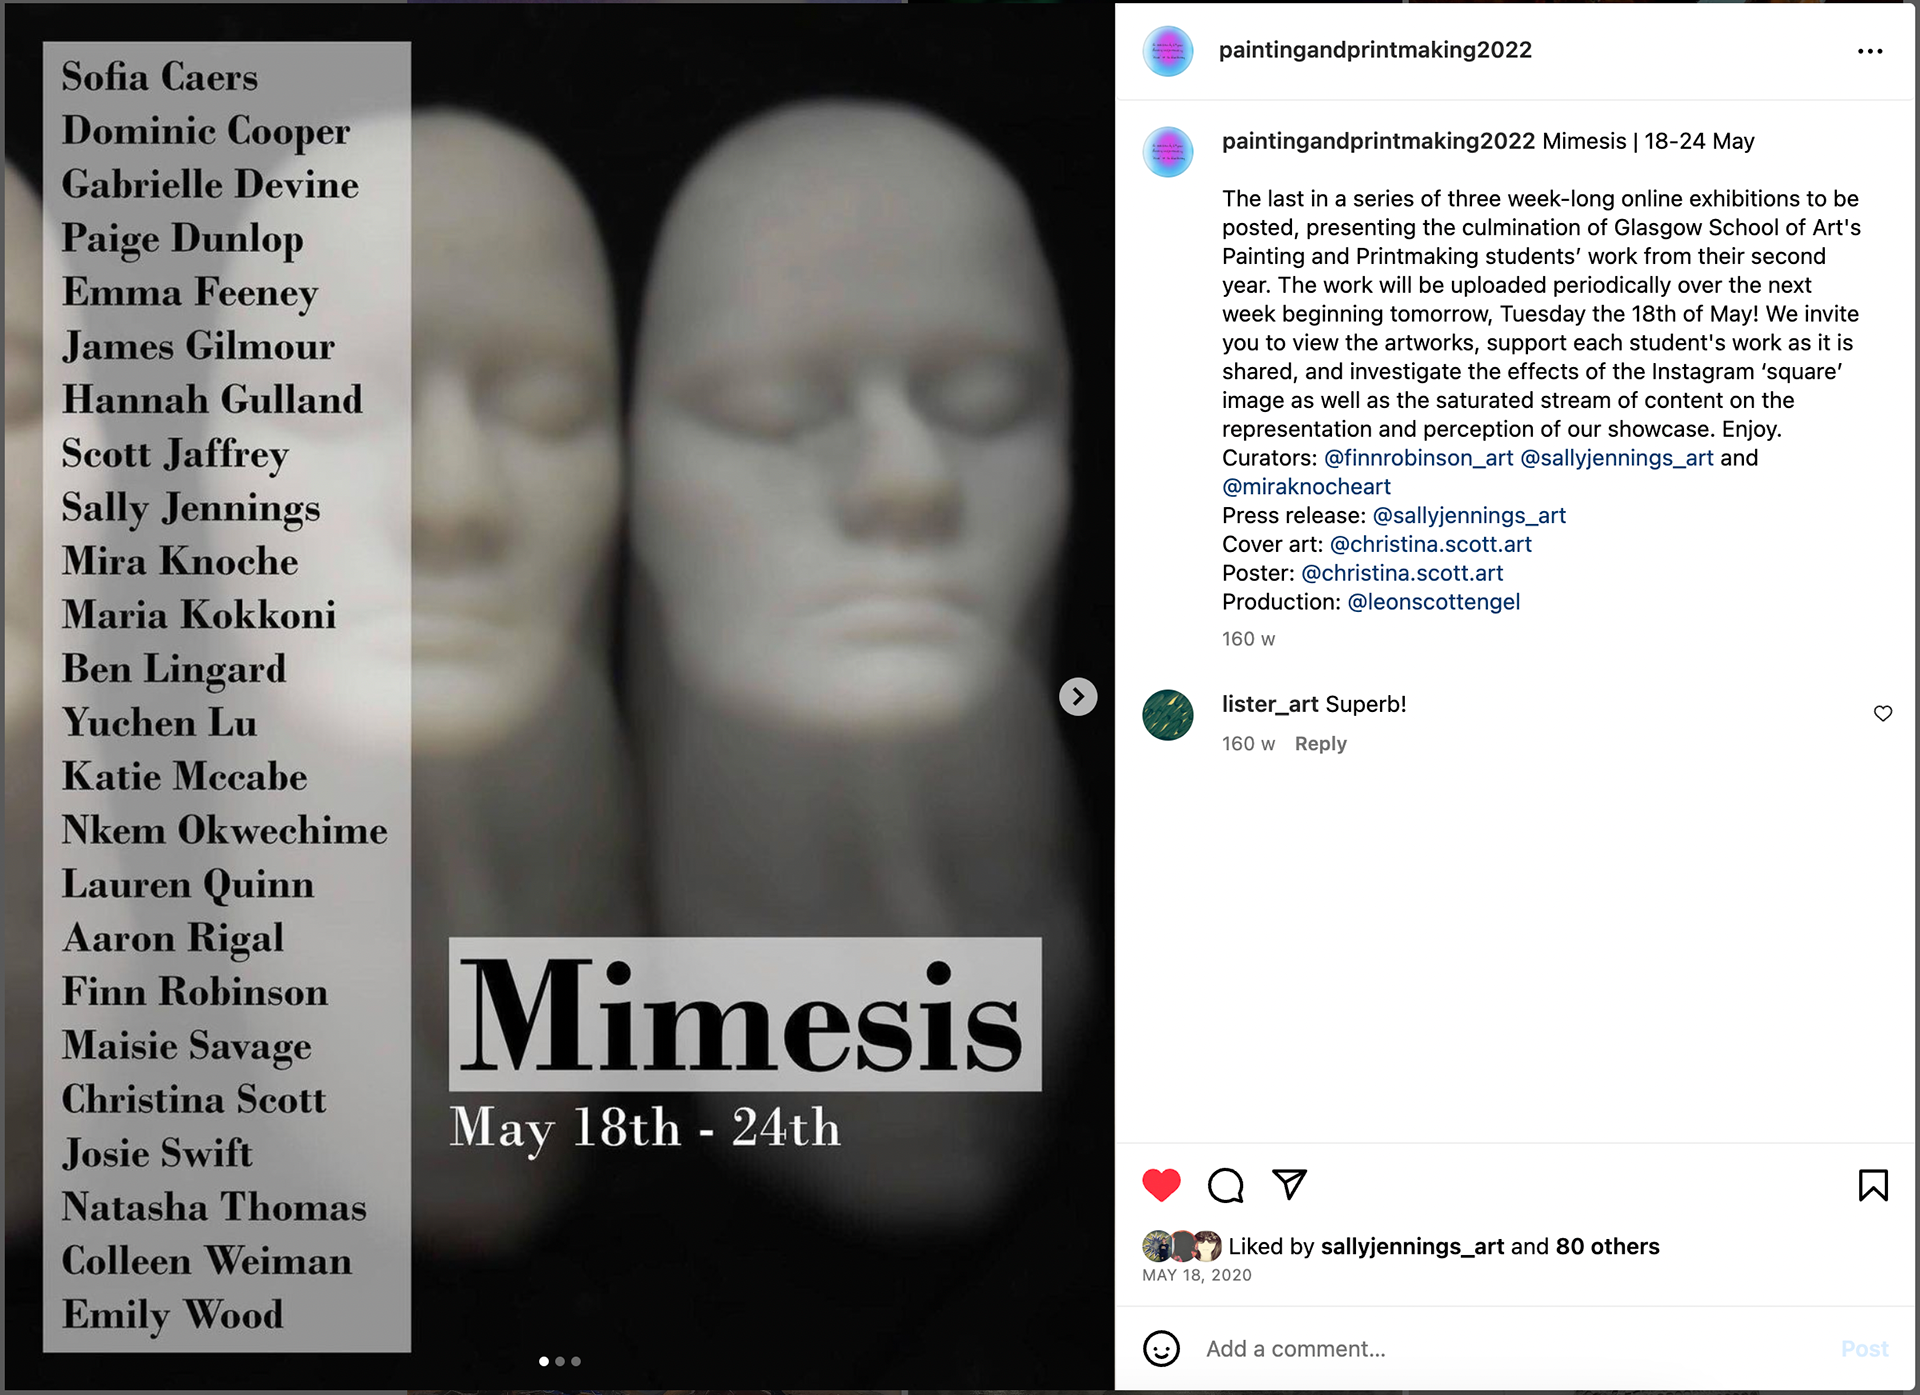Like the lister_art comment heart
The height and width of the screenshot is (1395, 1920).
pyautogui.click(x=1883, y=713)
